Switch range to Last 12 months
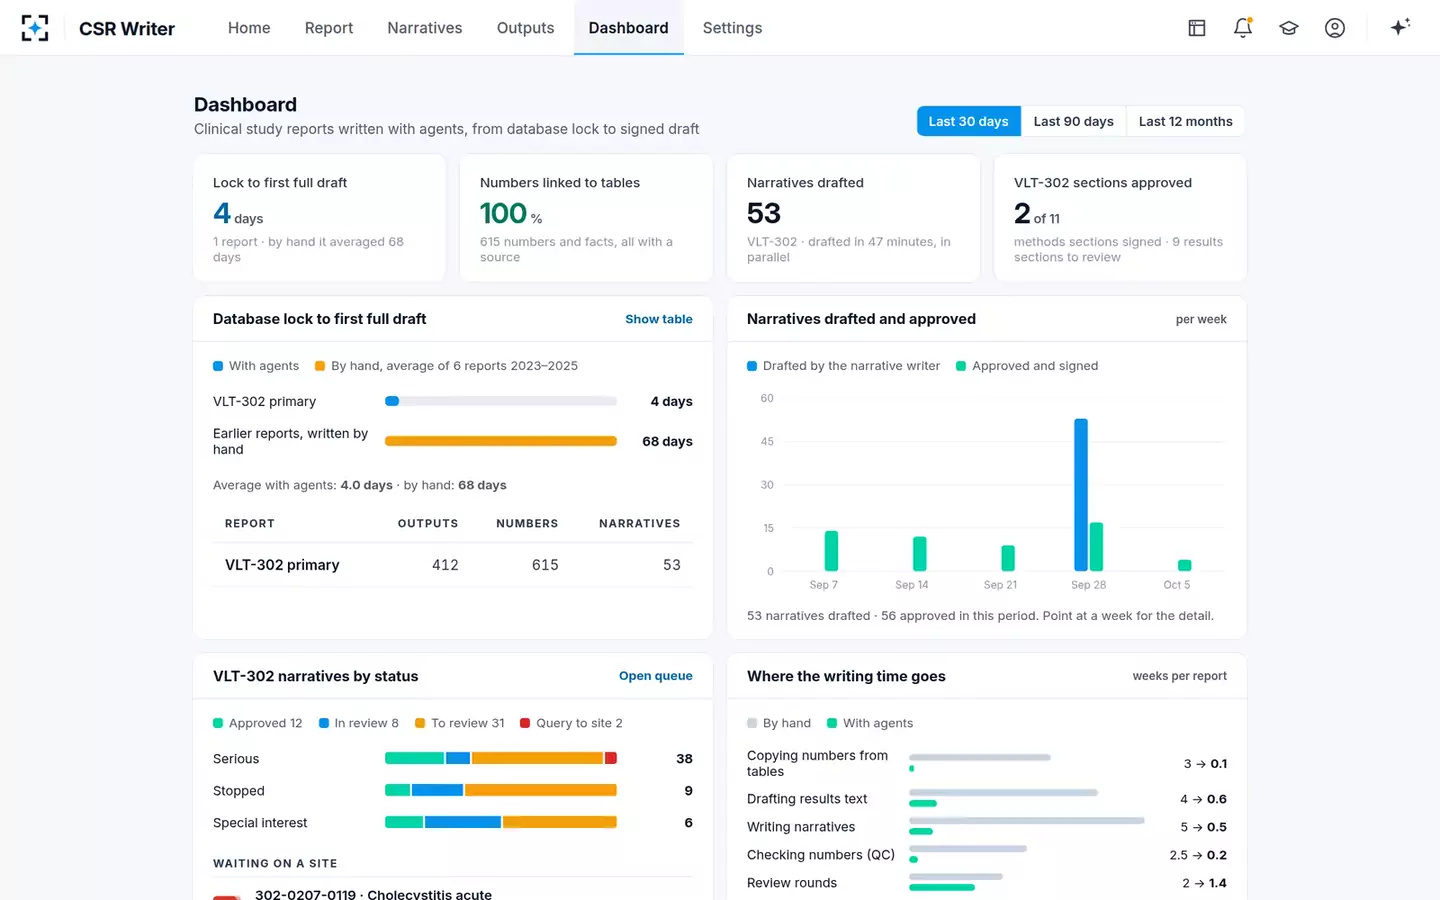 (1185, 121)
